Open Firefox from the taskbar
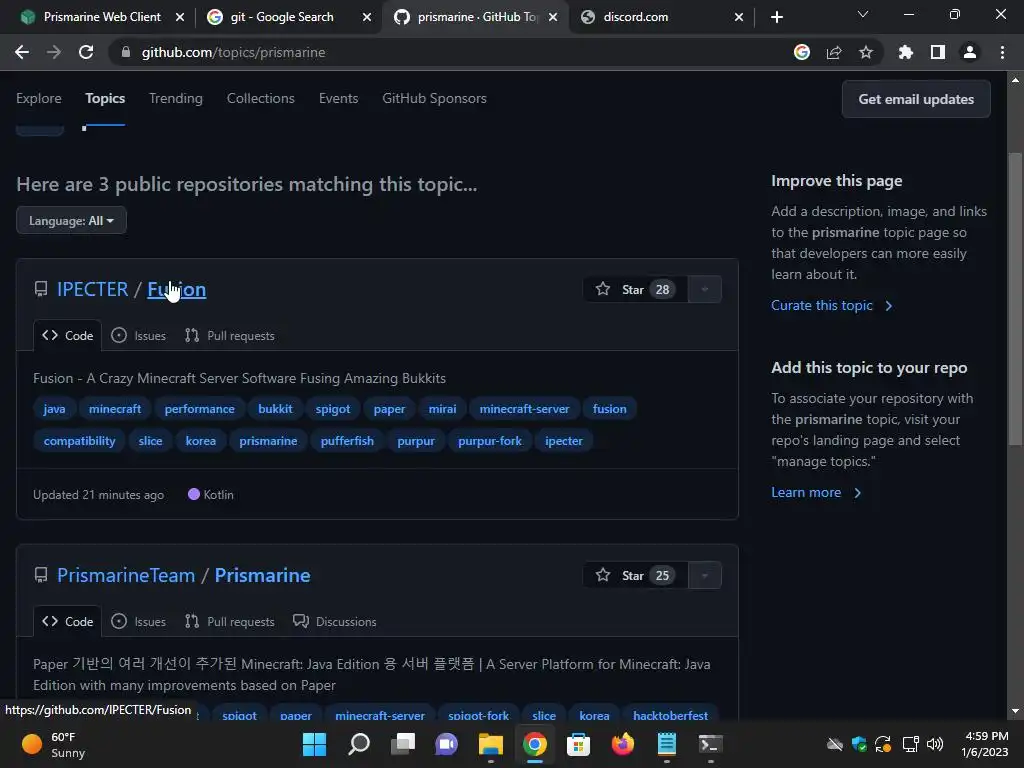Viewport: 1024px width, 768px height. pyautogui.click(x=622, y=744)
